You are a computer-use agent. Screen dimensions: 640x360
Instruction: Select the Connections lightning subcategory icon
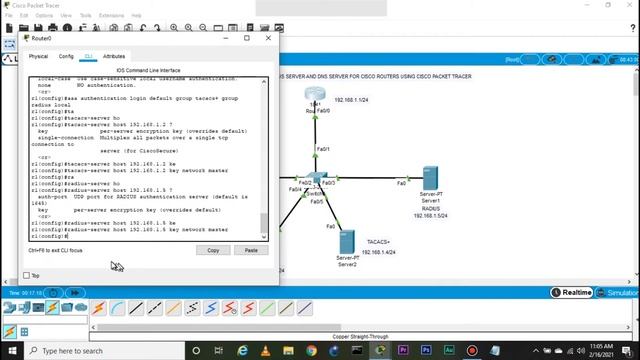click(10, 331)
